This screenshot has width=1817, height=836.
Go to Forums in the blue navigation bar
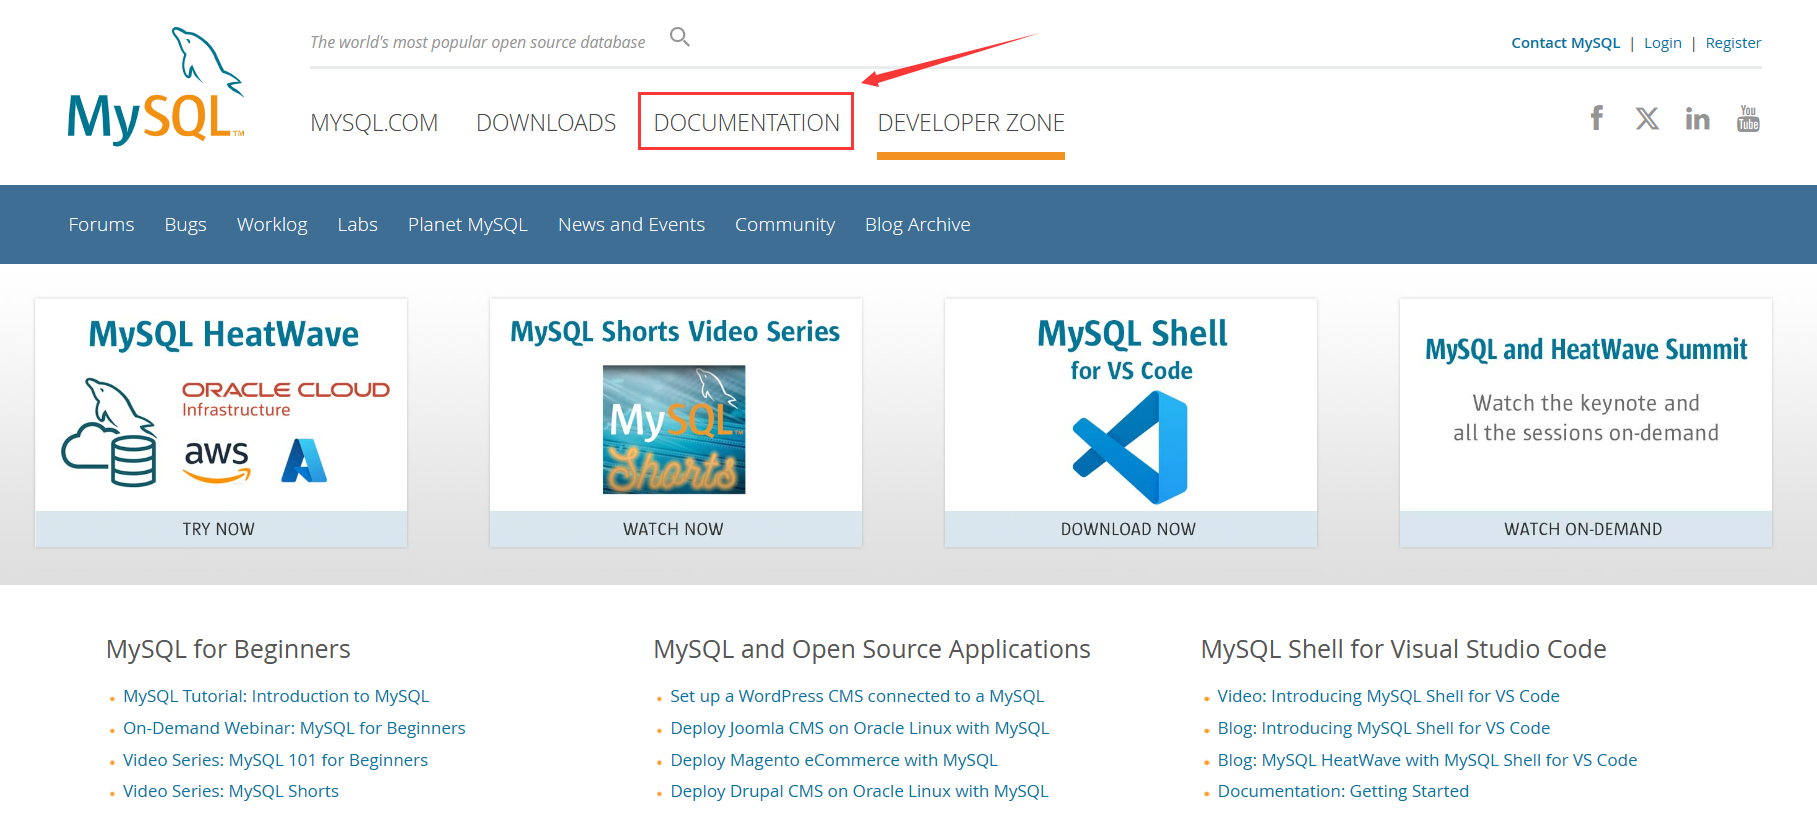(101, 225)
